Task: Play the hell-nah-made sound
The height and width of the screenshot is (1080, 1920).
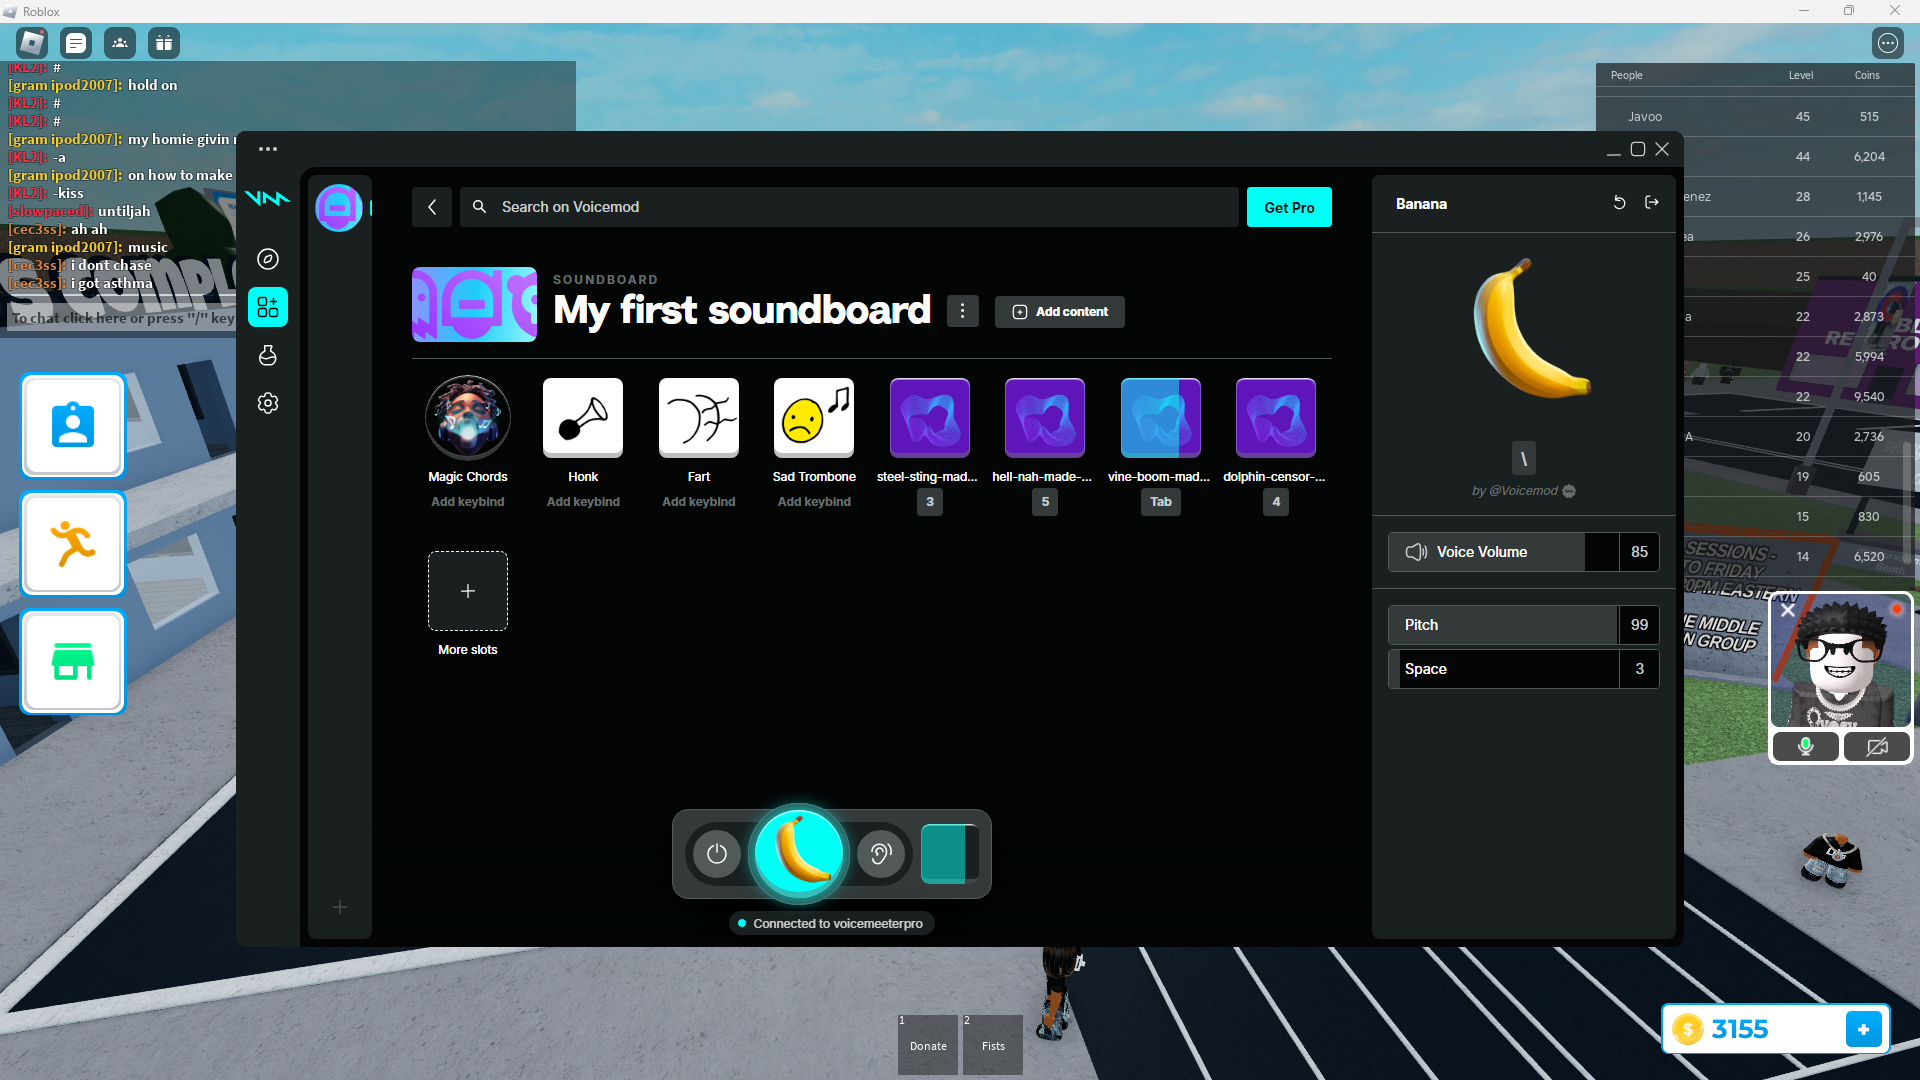Action: [x=1045, y=417]
